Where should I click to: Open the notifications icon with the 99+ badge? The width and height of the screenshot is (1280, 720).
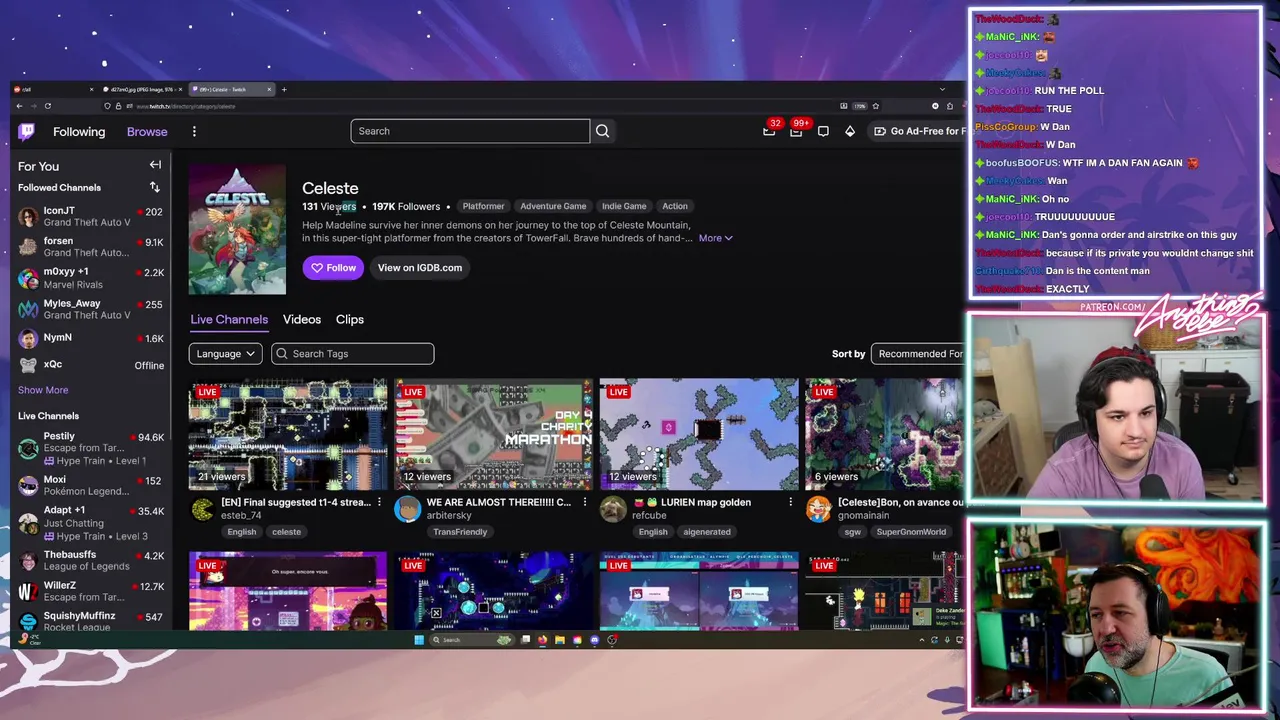tap(796, 131)
